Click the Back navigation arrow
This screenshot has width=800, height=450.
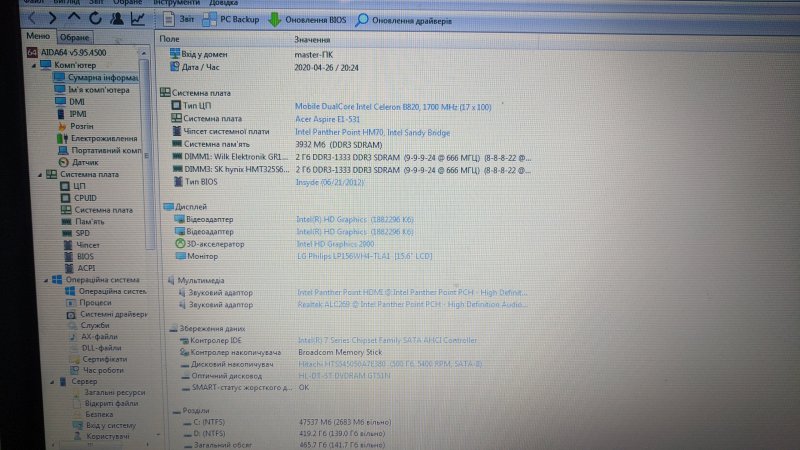[34, 18]
